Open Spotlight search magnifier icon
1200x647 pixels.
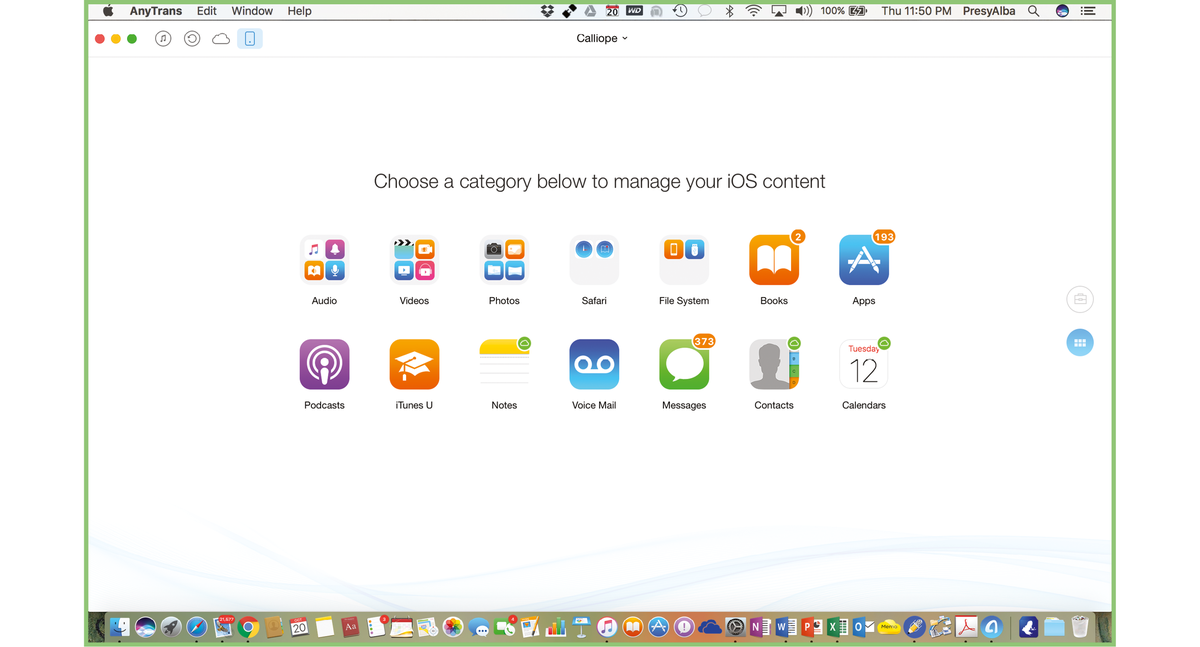pyautogui.click(x=1034, y=11)
